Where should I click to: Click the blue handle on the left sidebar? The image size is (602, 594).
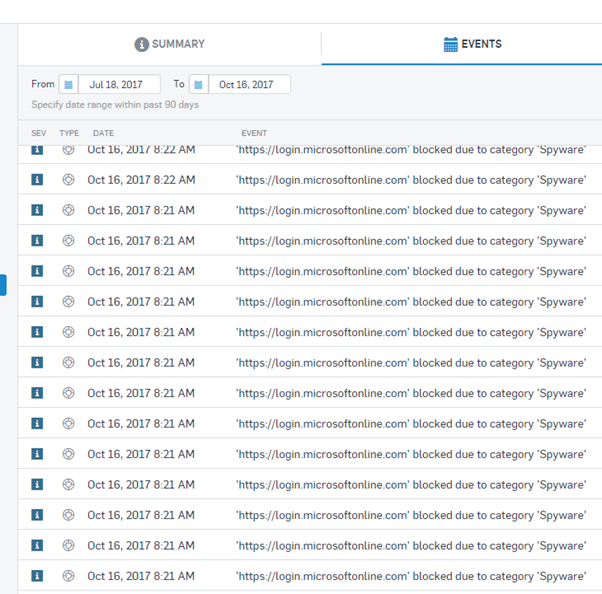coord(3,285)
